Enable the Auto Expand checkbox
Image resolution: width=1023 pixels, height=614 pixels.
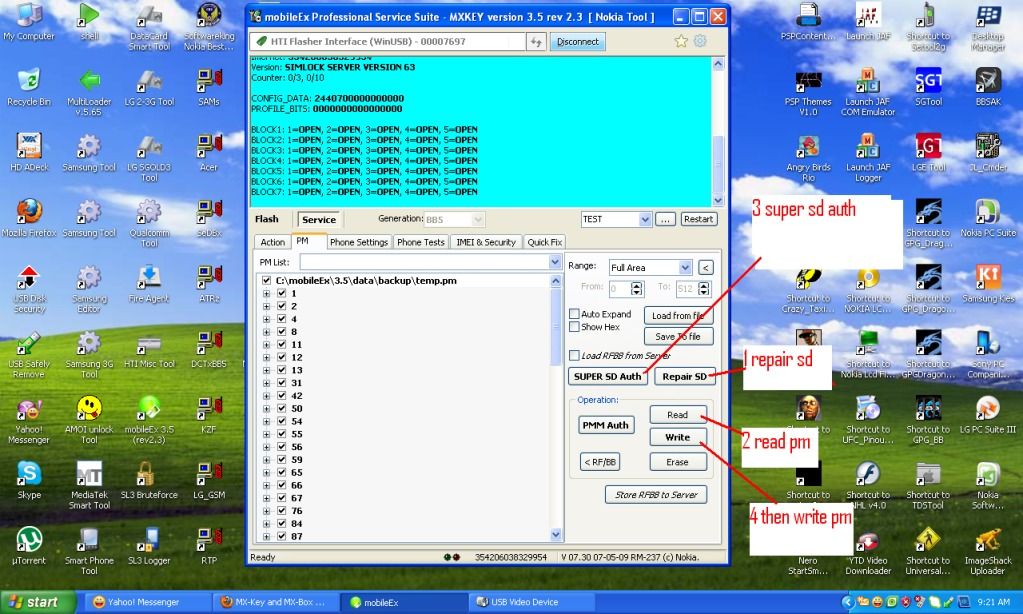coord(574,314)
